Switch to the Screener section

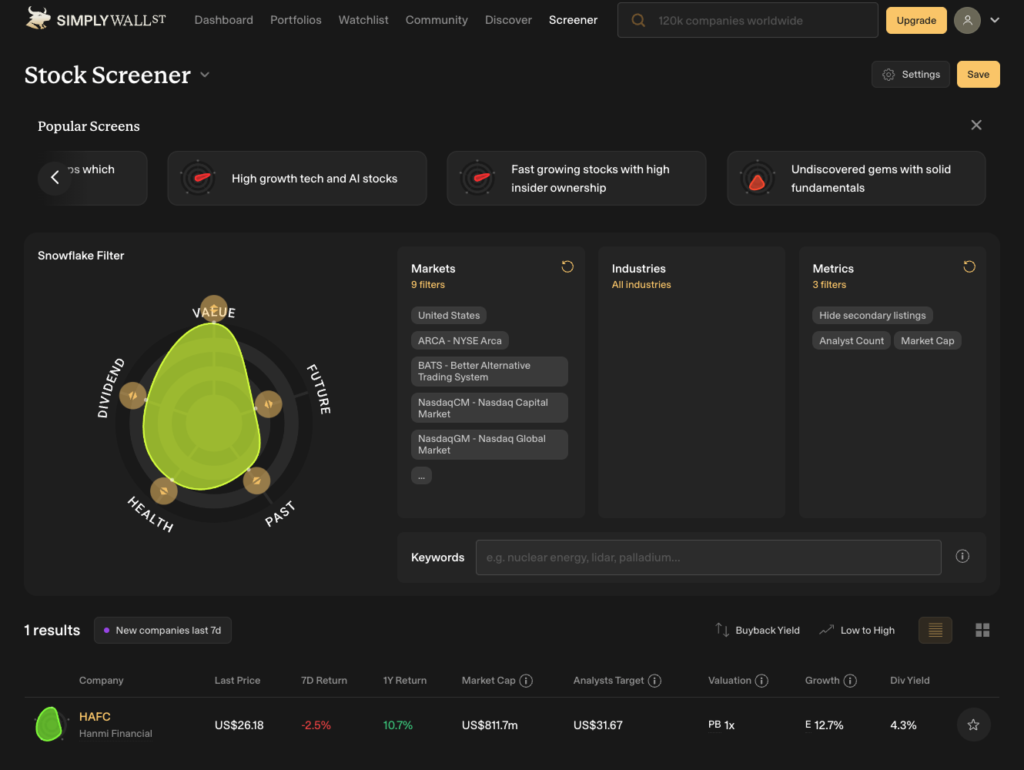[573, 19]
